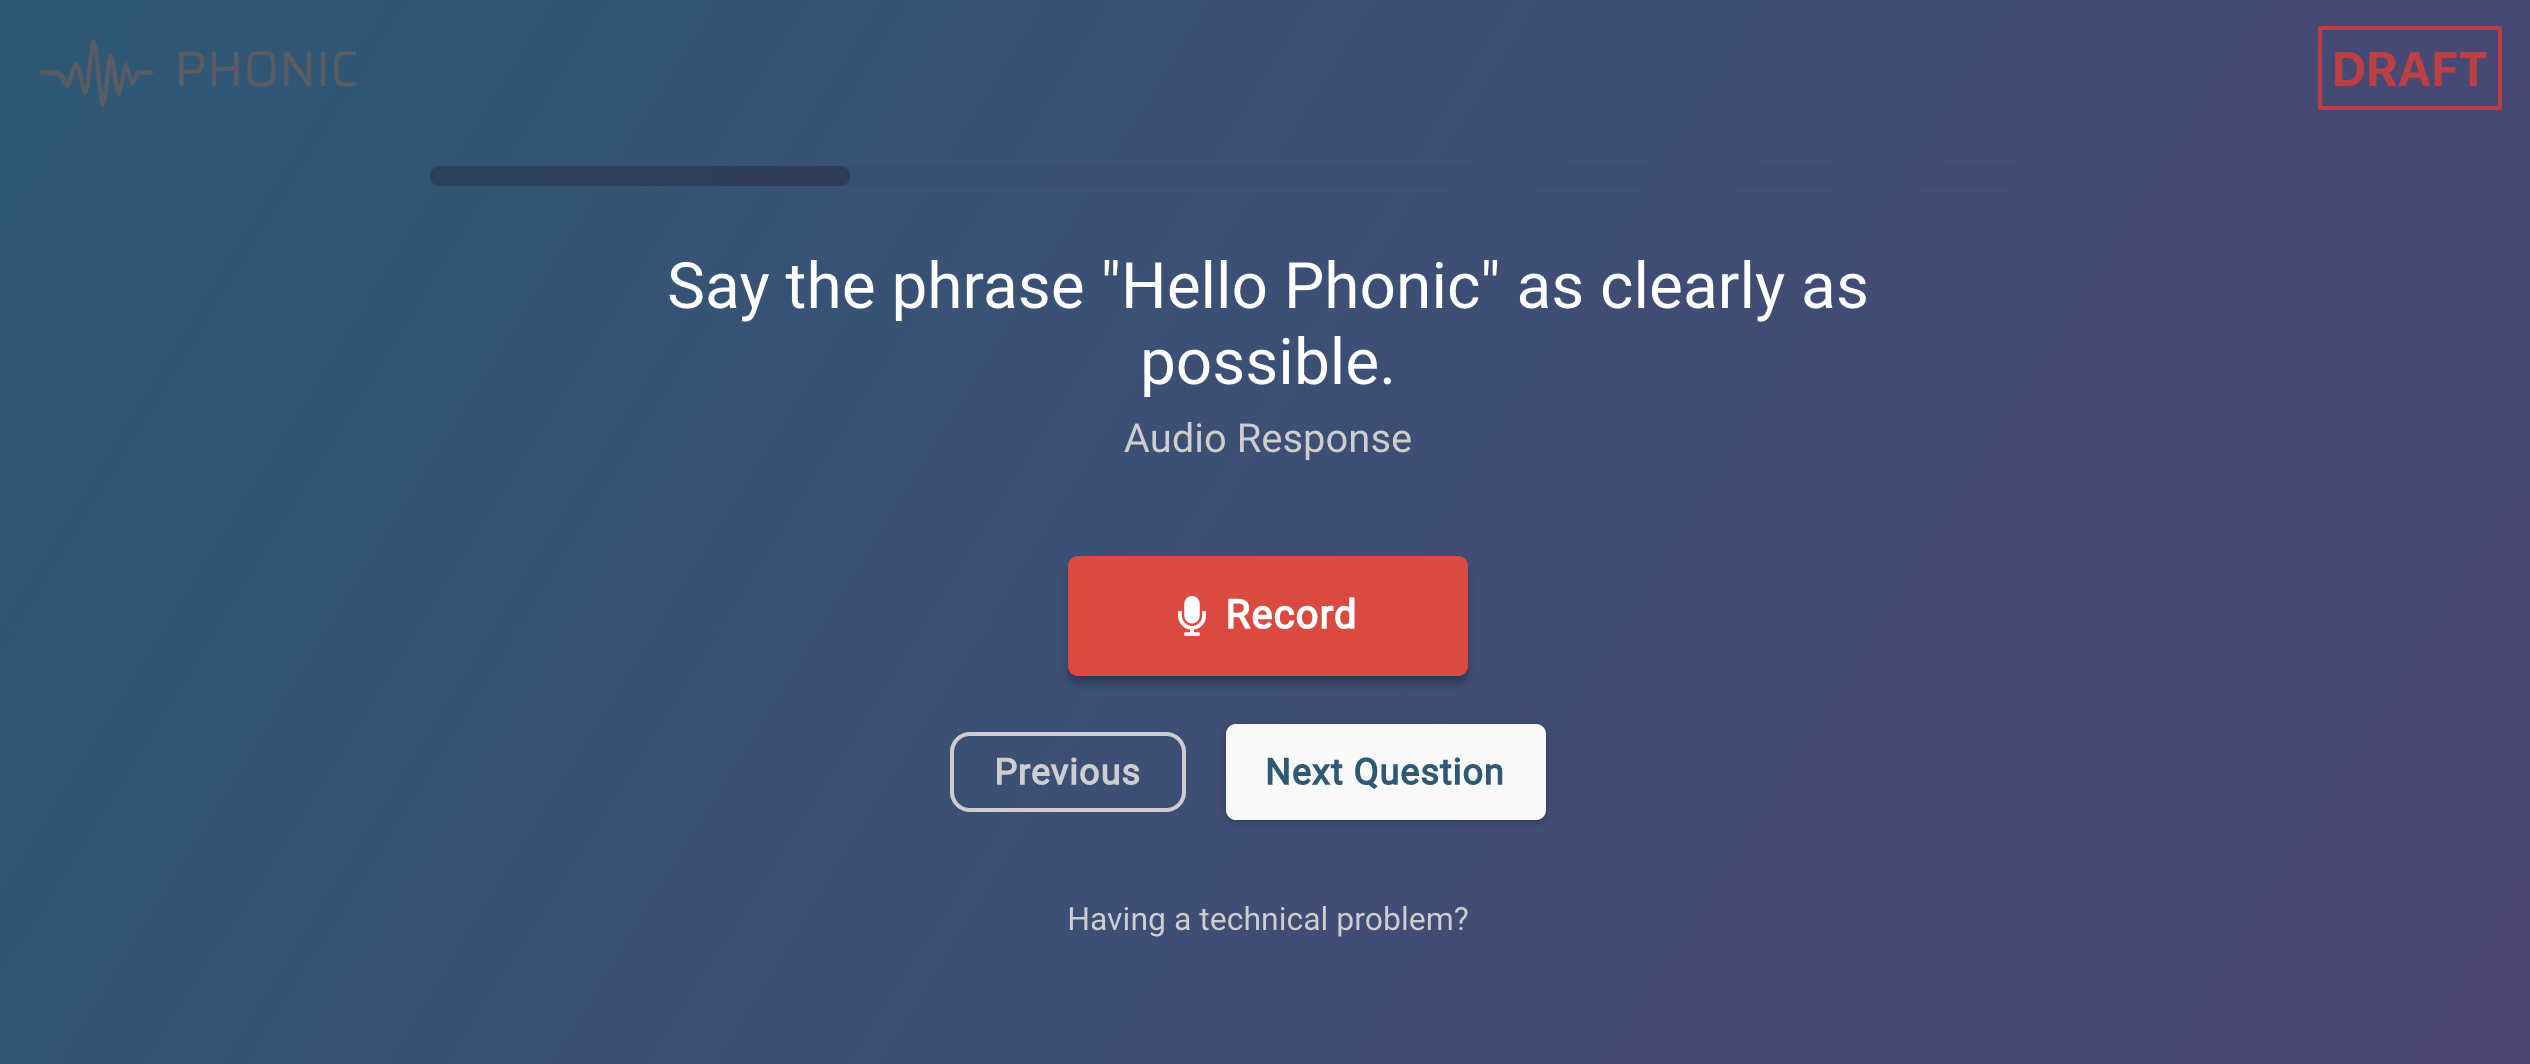The image size is (2530, 1064).
Task: Click the 'Audio Response' label
Action: tap(1267, 438)
